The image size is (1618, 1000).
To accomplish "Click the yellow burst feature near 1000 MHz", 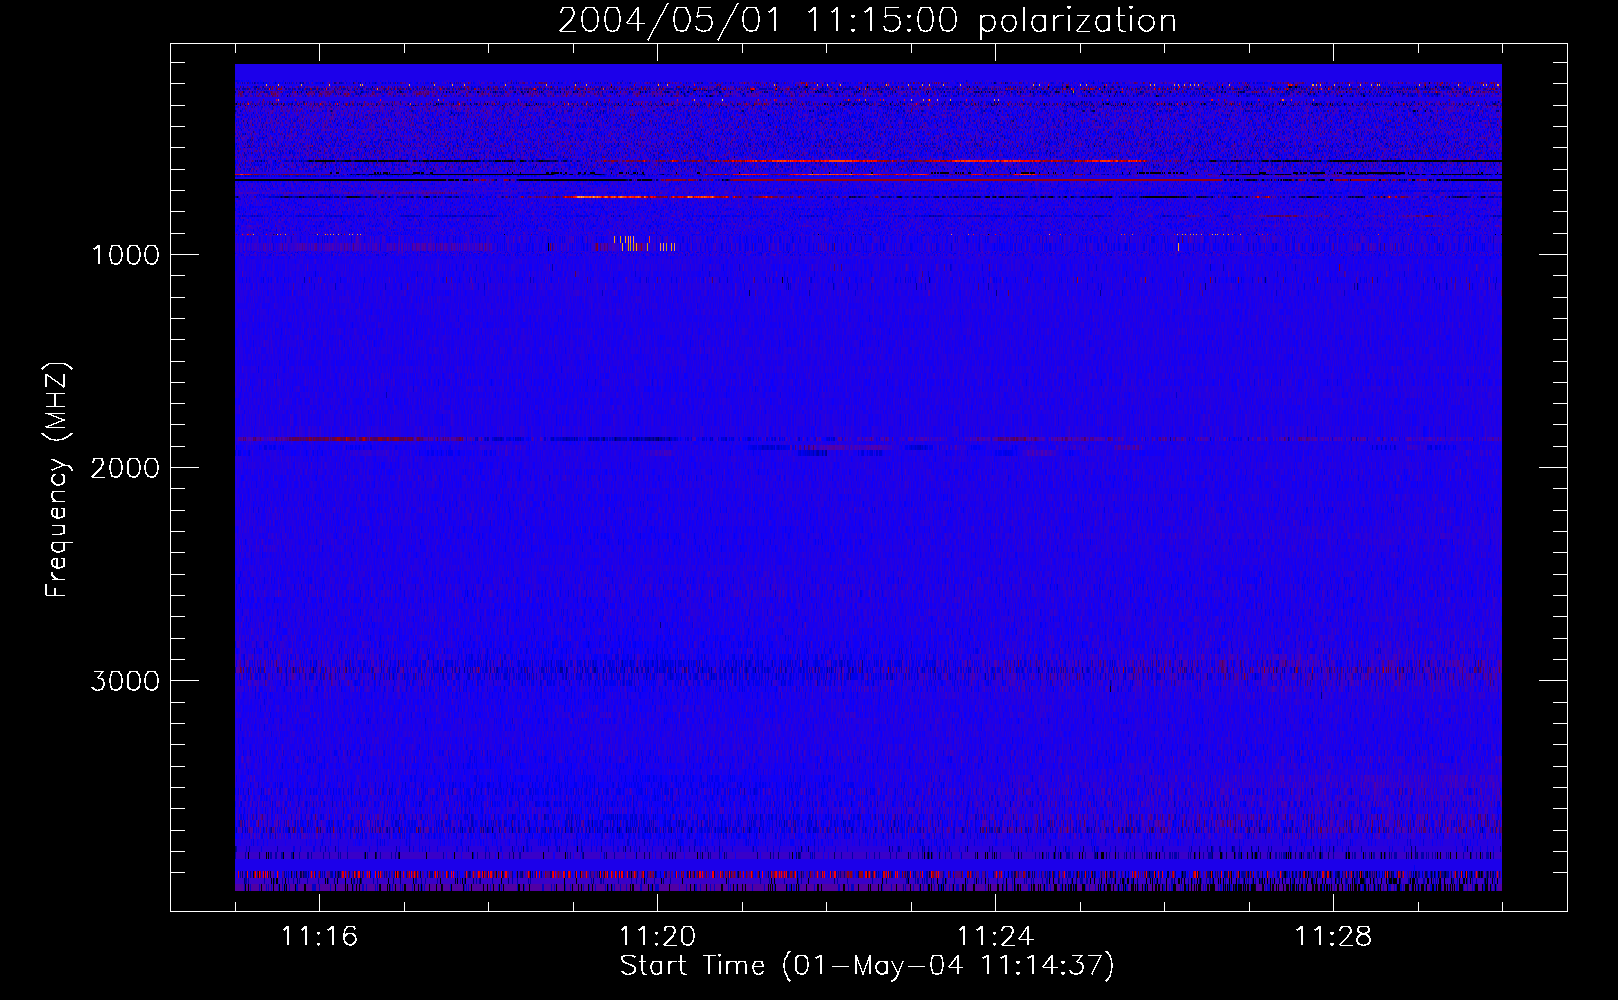I will tap(642, 242).
